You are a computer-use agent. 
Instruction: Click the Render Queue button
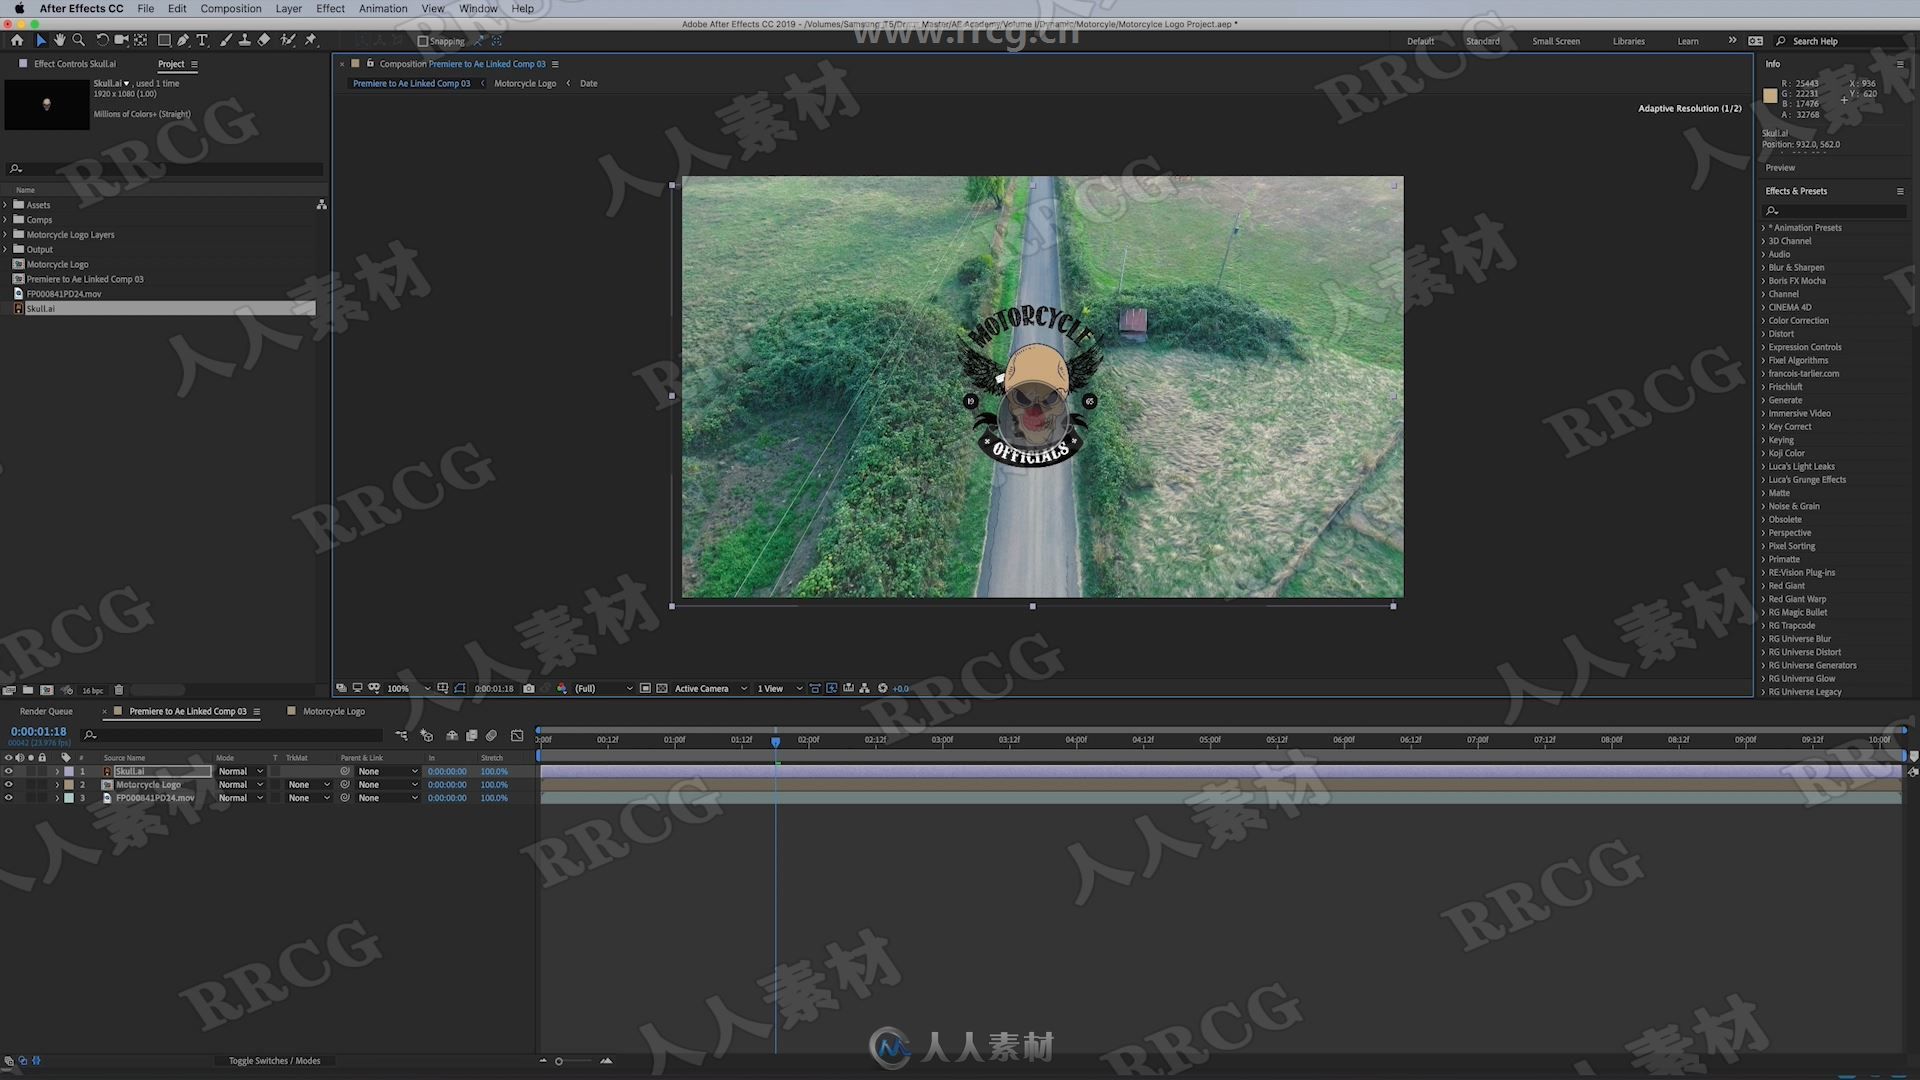[46, 709]
